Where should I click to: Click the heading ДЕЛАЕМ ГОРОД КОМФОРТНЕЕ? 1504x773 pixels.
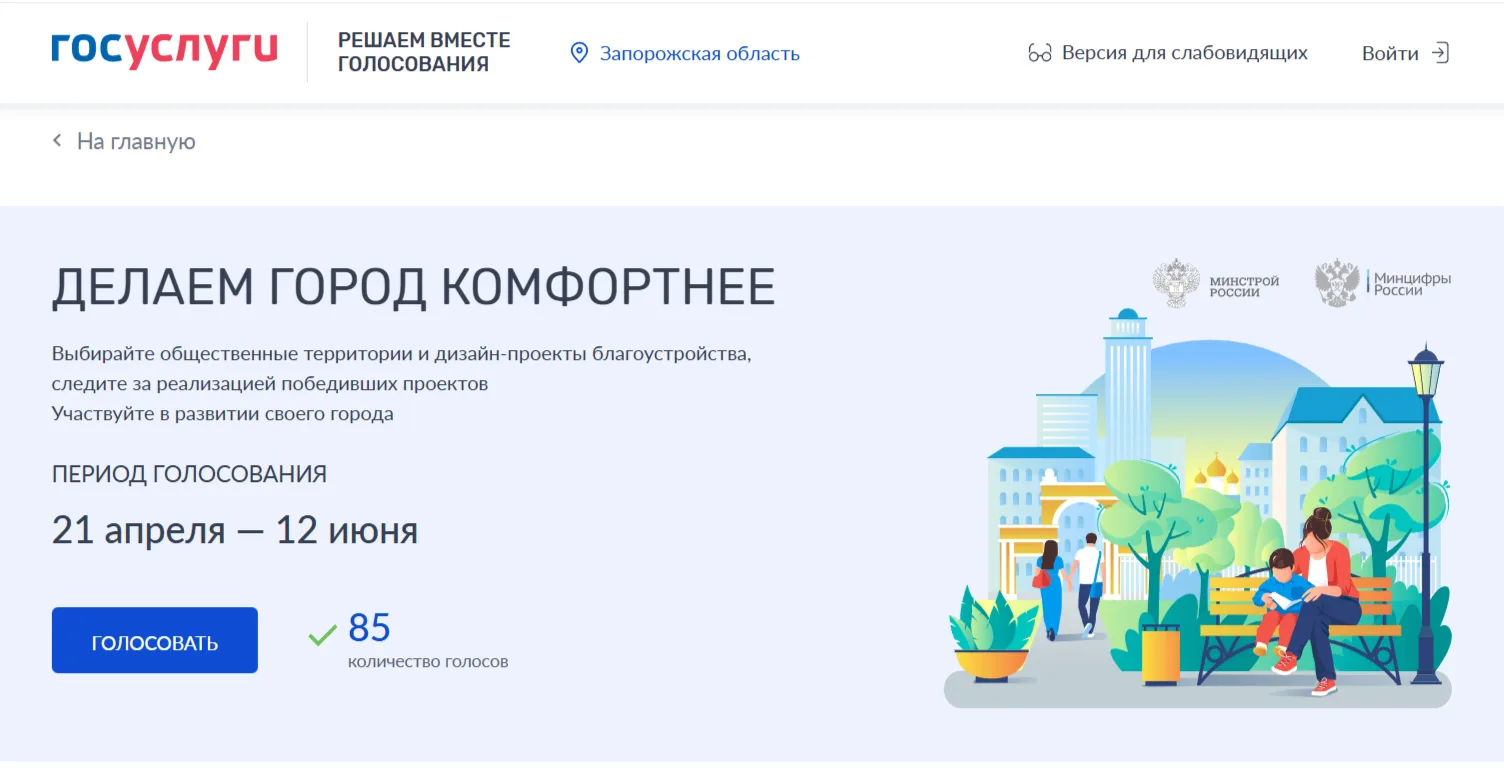click(x=413, y=288)
